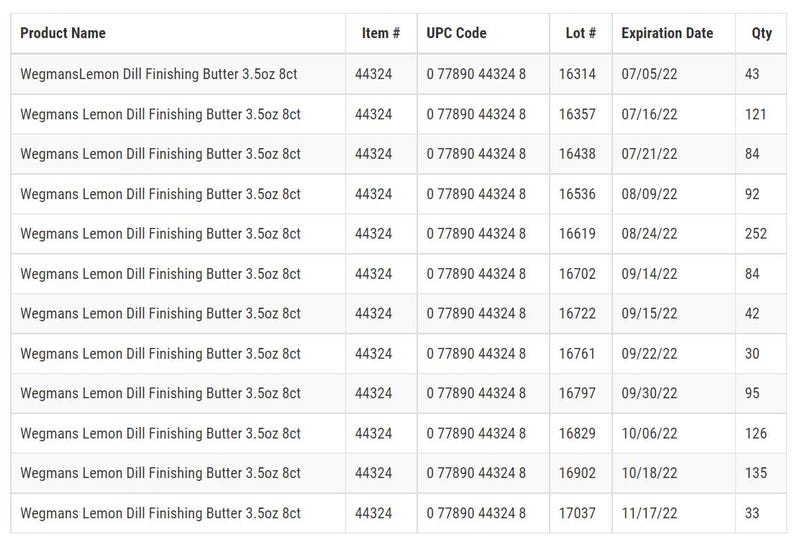Click lot number 16357 cell

point(577,114)
